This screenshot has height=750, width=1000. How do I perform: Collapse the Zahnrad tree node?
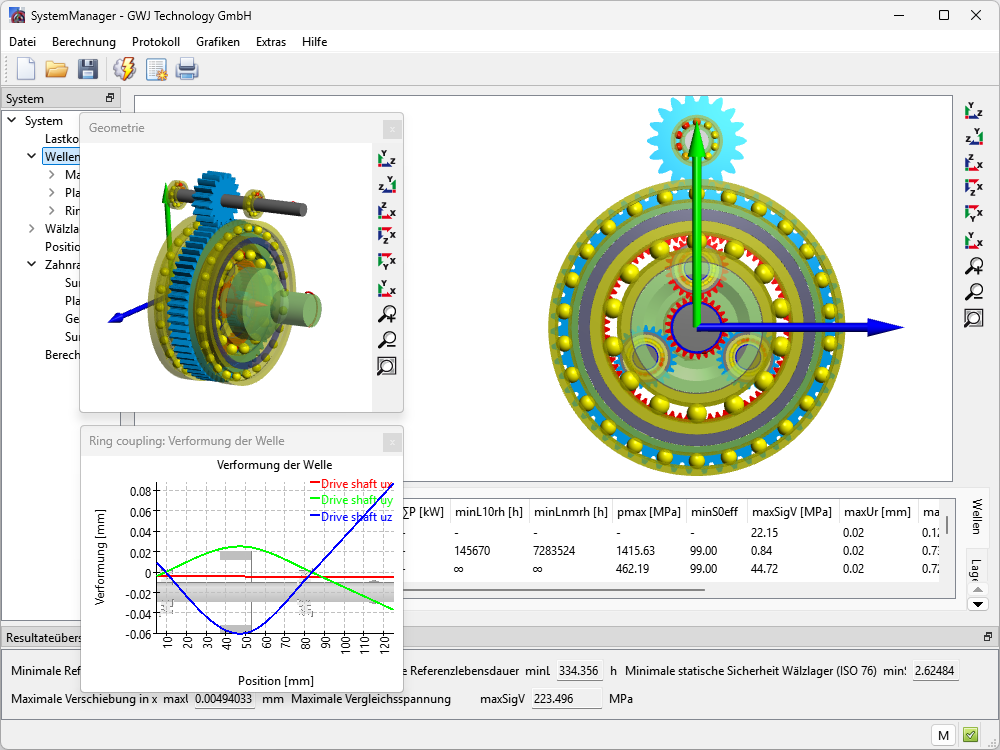pos(32,265)
